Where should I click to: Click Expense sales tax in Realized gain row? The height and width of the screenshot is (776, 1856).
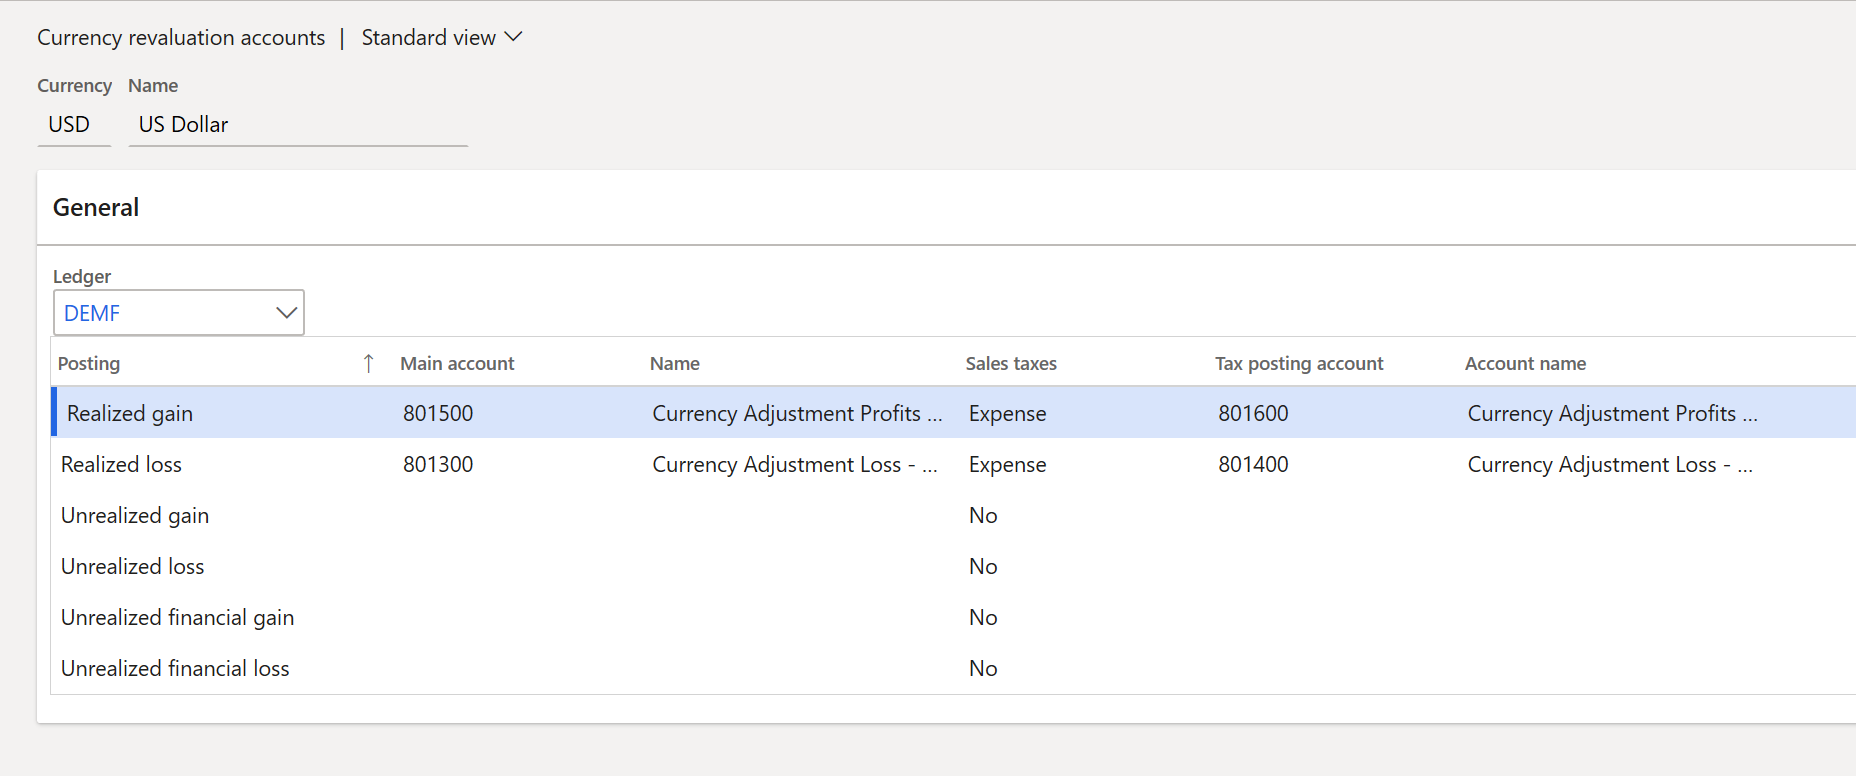pyautogui.click(x=1007, y=414)
